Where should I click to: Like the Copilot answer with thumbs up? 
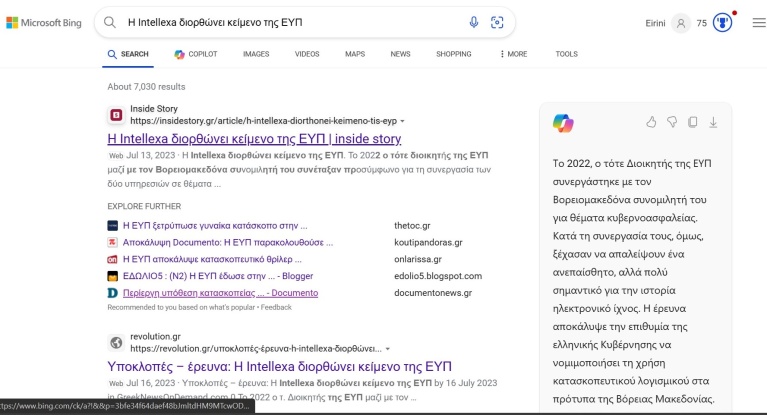pyautogui.click(x=651, y=122)
